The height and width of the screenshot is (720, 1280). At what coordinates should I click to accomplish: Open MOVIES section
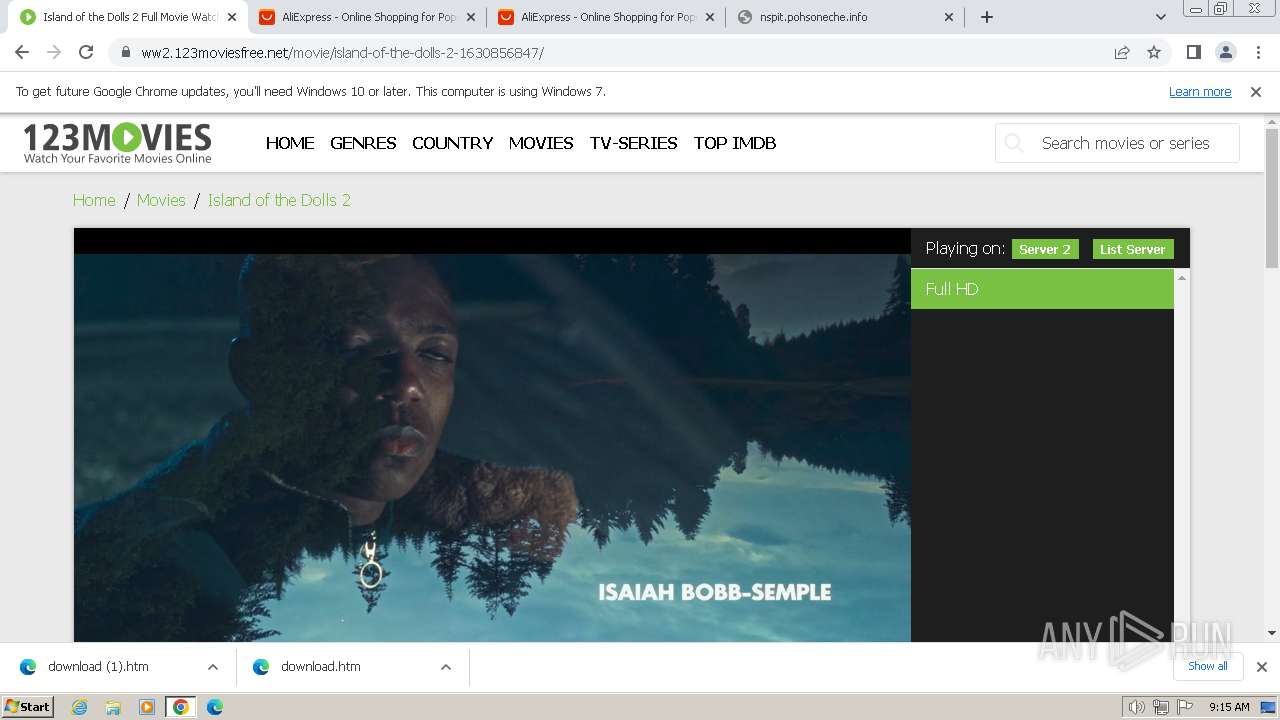541,143
